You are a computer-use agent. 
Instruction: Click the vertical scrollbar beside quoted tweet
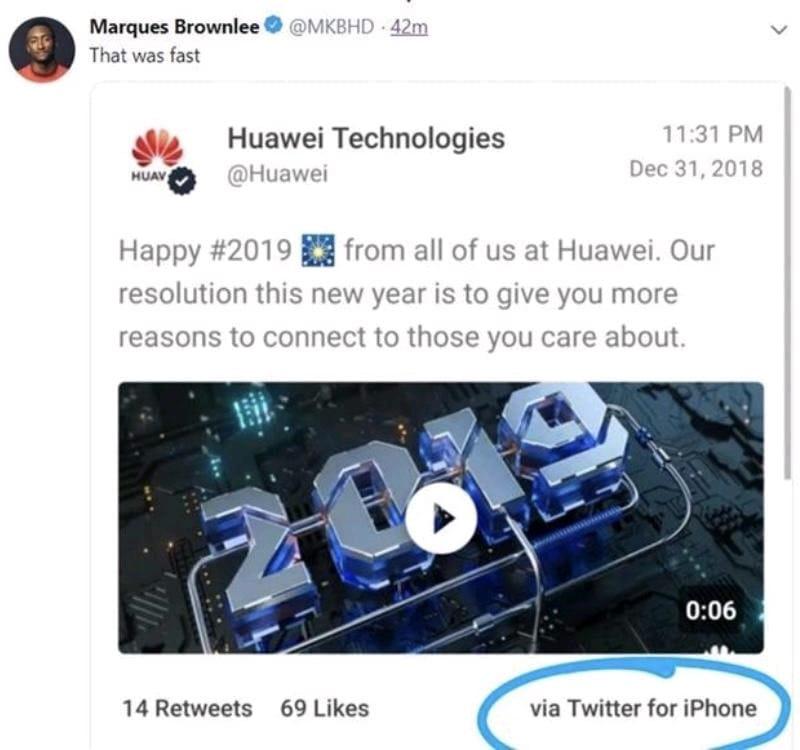[787, 283]
